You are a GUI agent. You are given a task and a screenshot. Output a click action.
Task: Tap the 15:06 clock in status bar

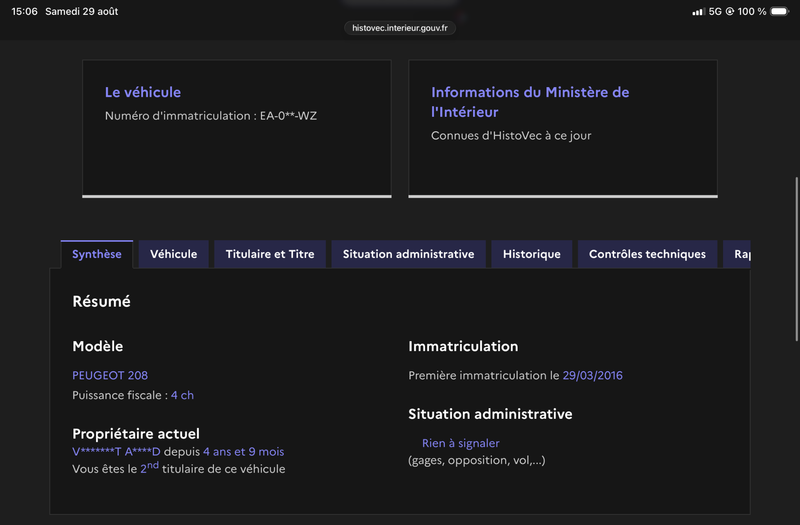[24, 11]
